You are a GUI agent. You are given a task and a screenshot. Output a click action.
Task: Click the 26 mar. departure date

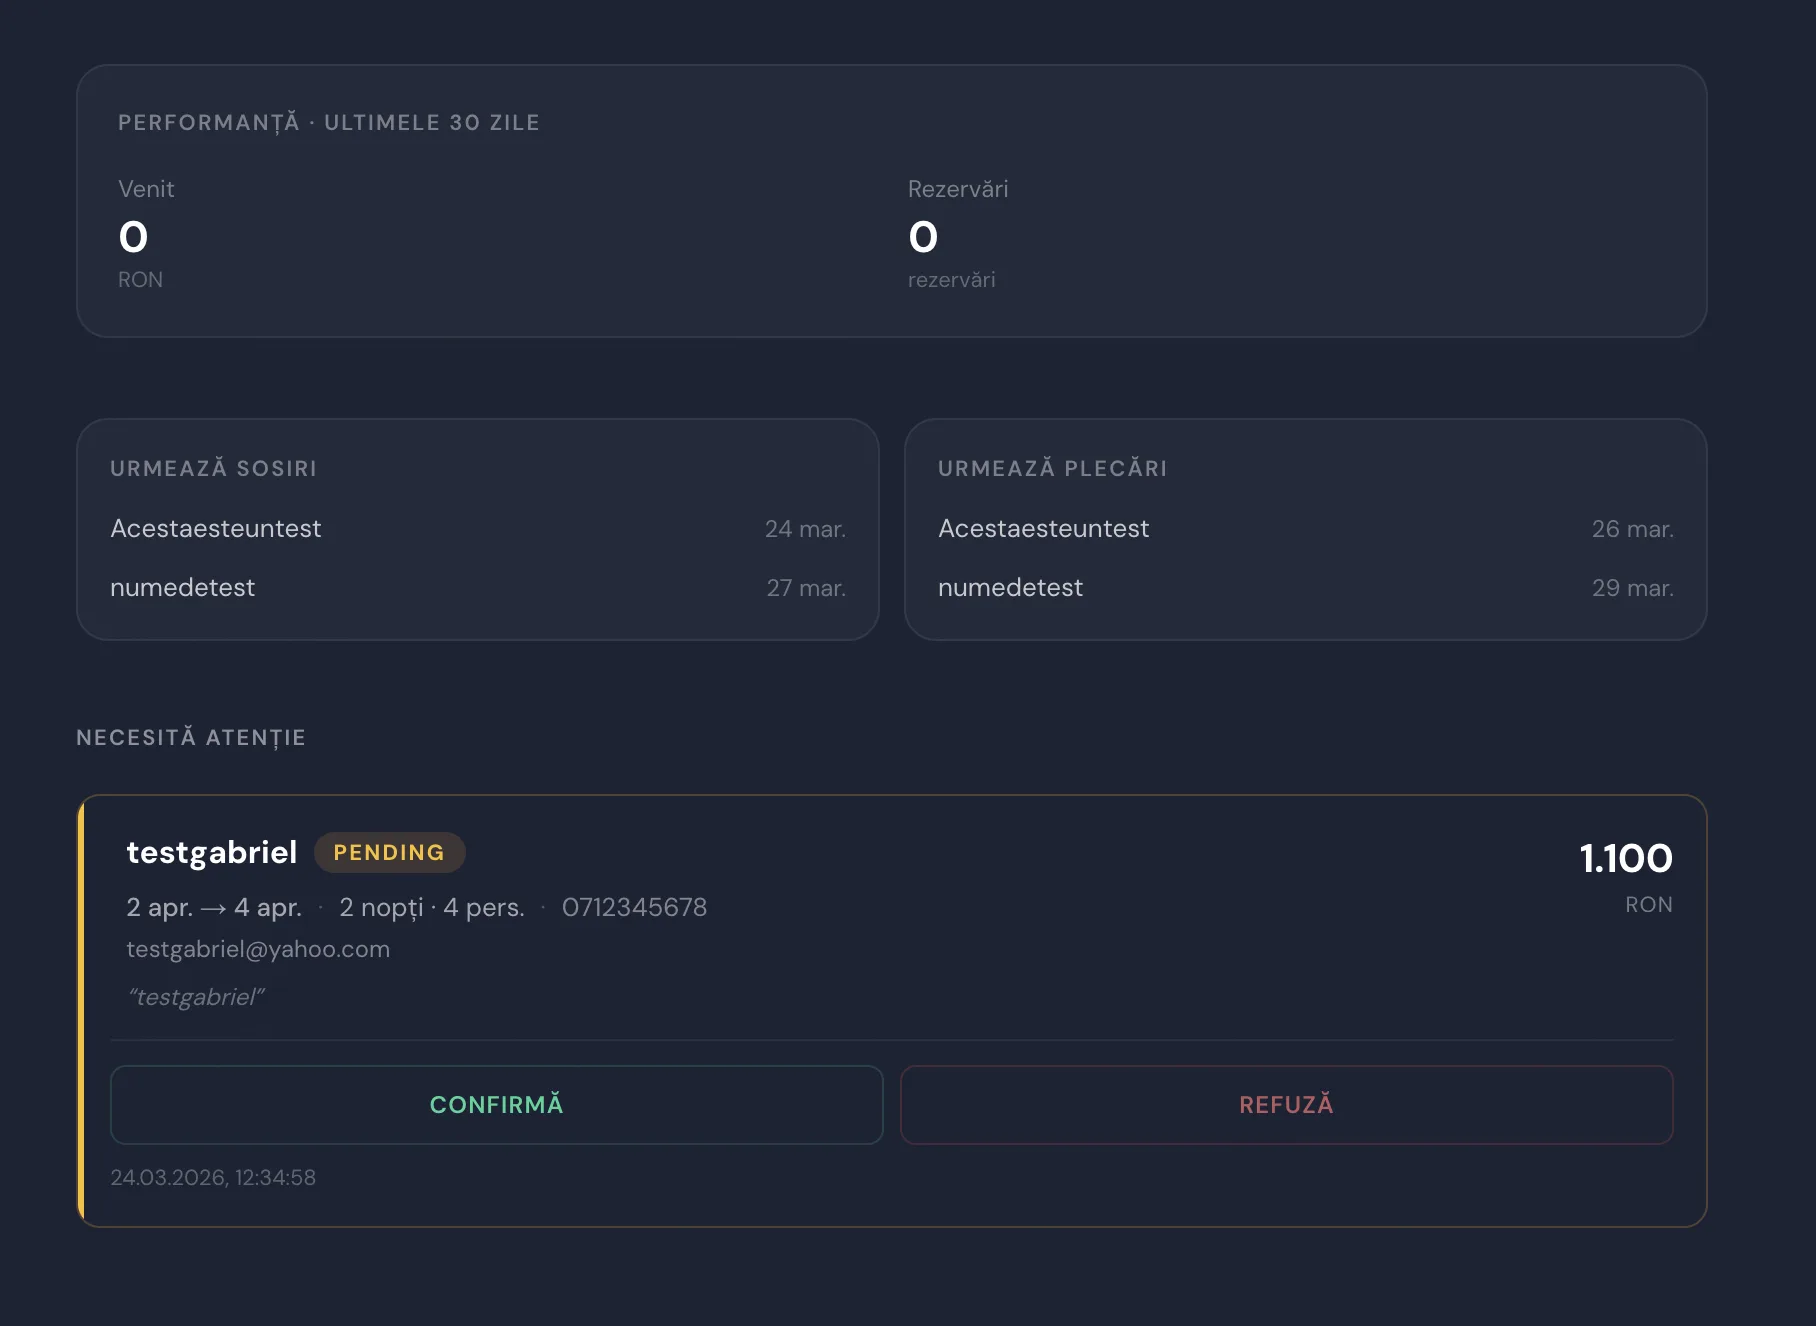(1633, 529)
